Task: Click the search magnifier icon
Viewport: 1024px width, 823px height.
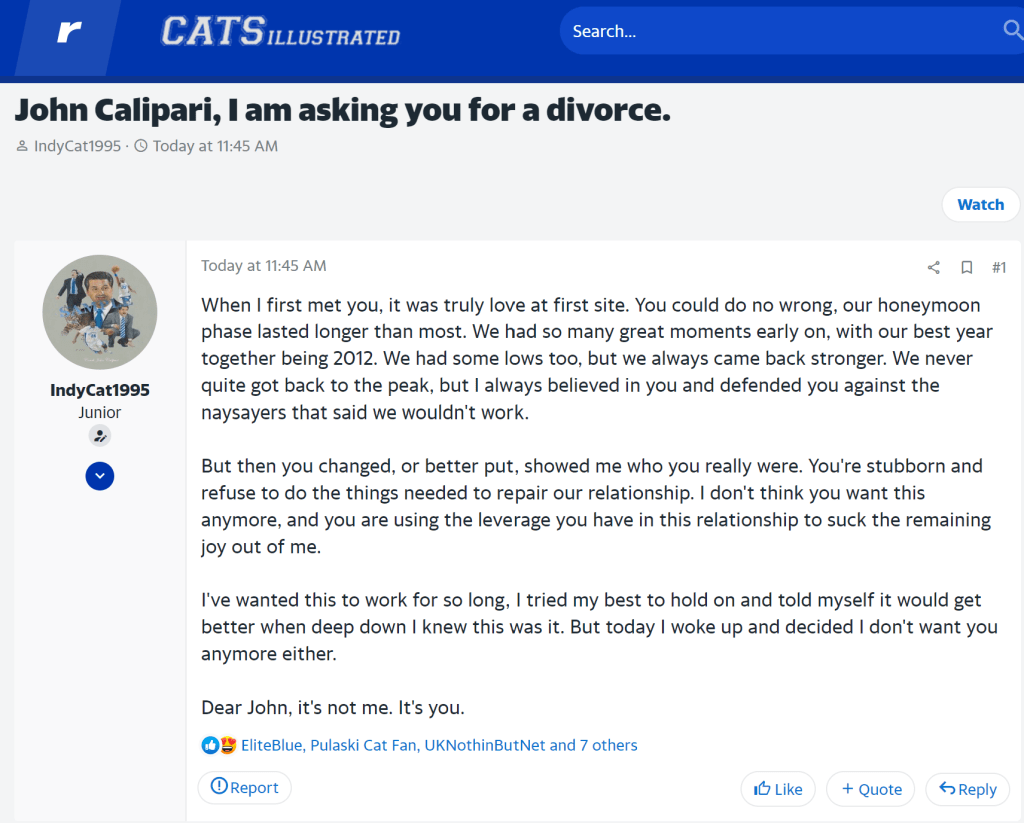Action: (x=1012, y=31)
